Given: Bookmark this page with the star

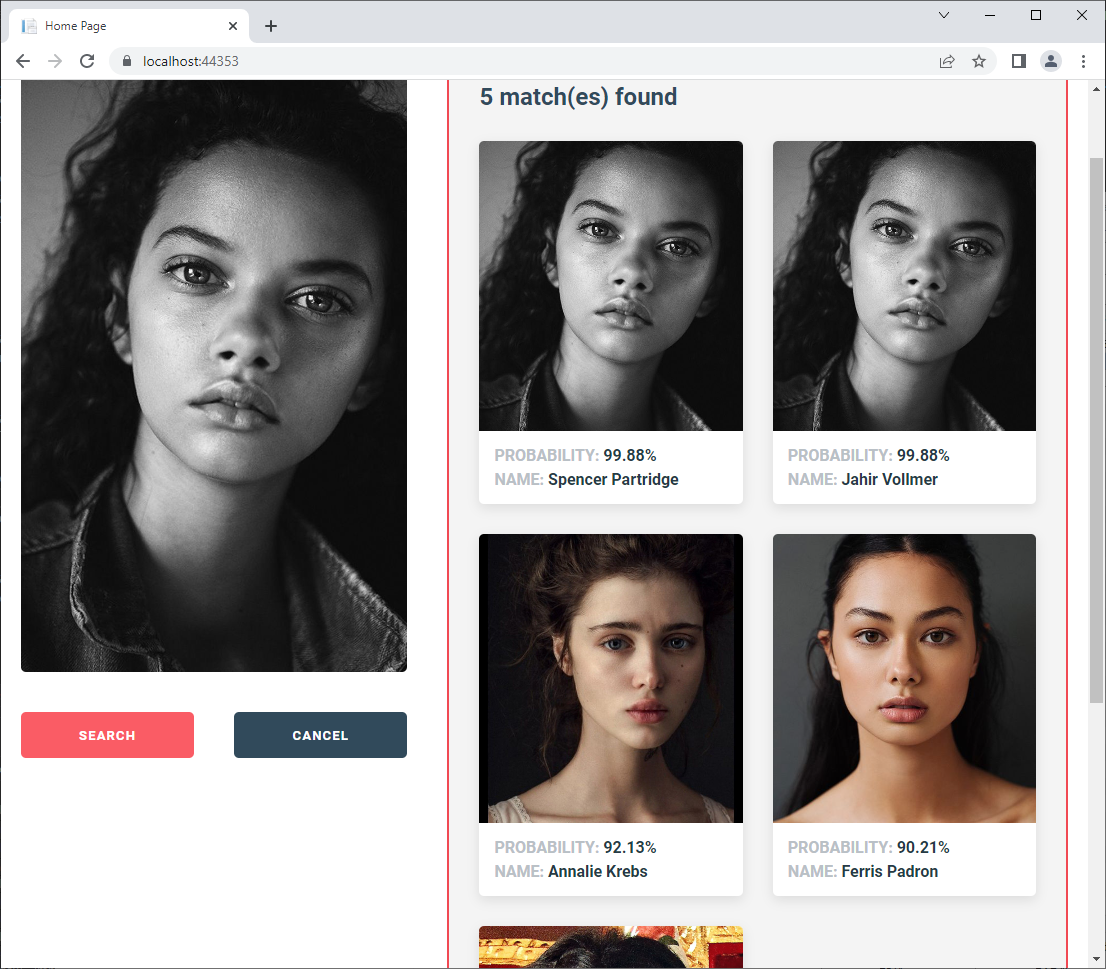Looking at the screenshot, I should 978,61.
